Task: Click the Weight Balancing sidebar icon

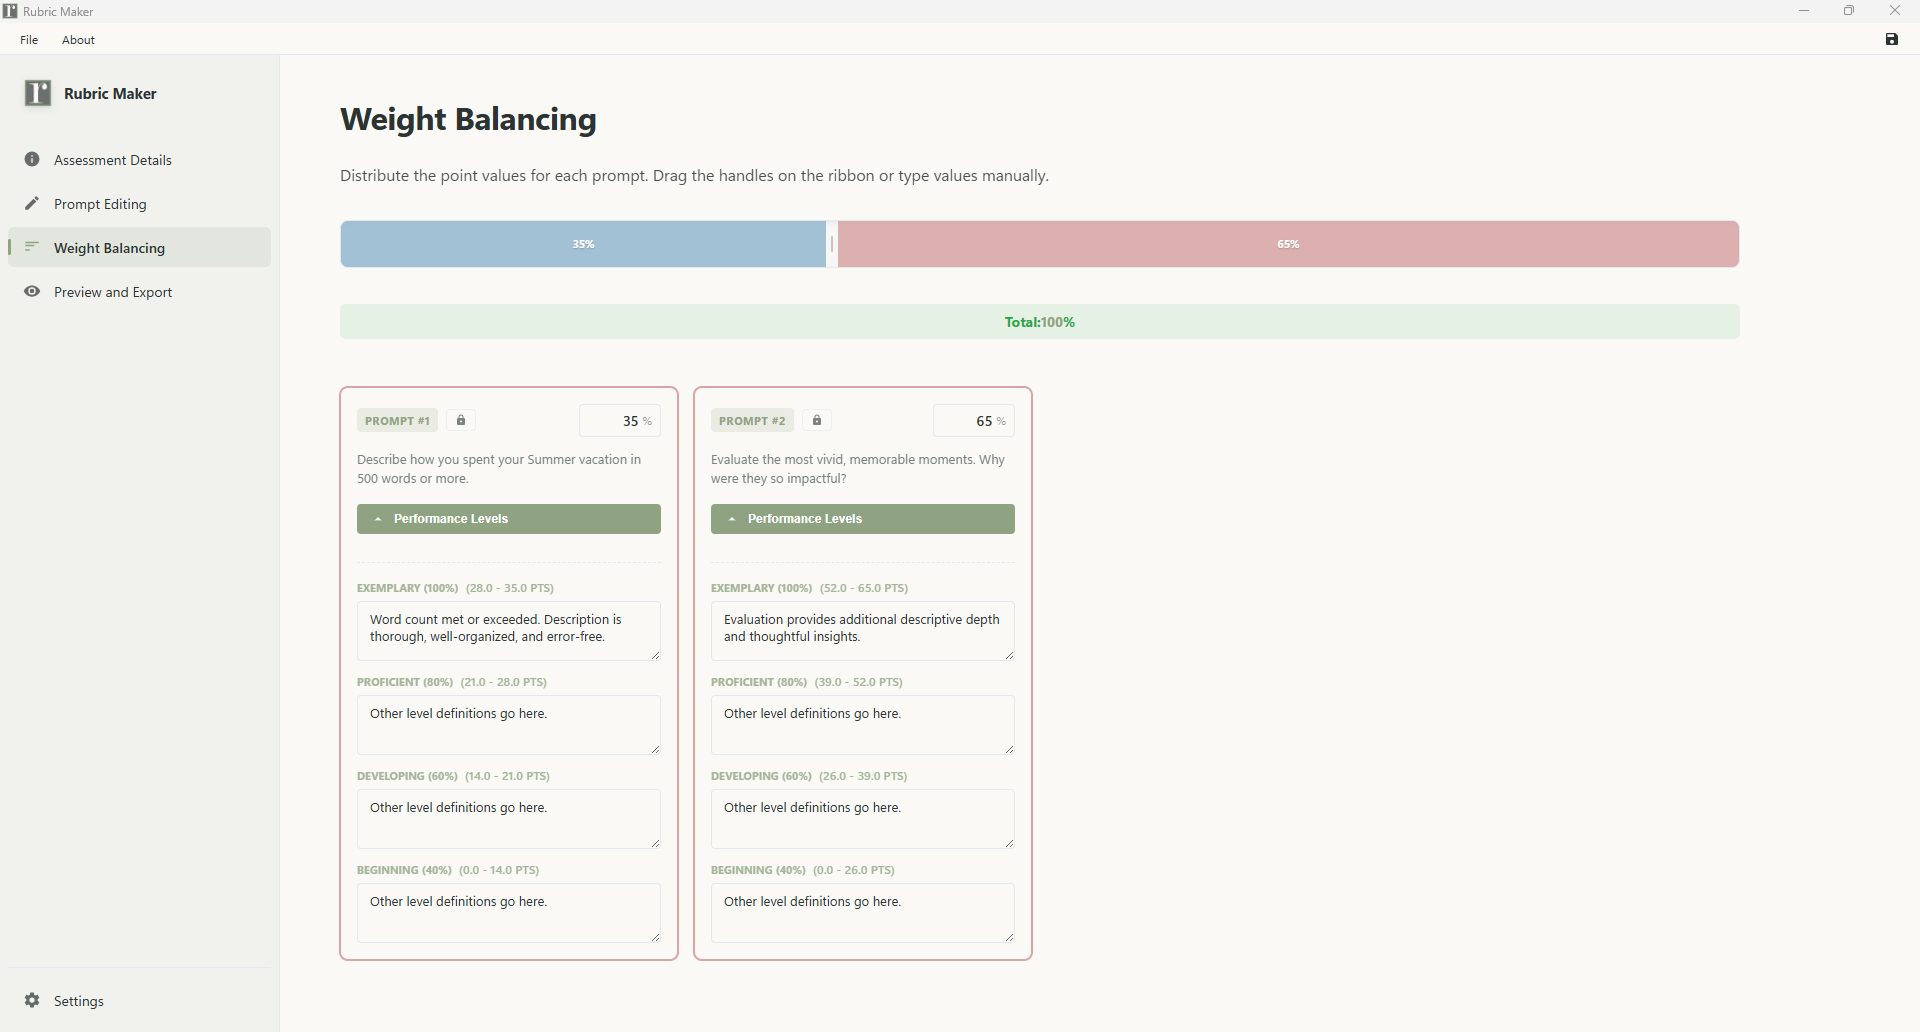Action: (32, 247)
